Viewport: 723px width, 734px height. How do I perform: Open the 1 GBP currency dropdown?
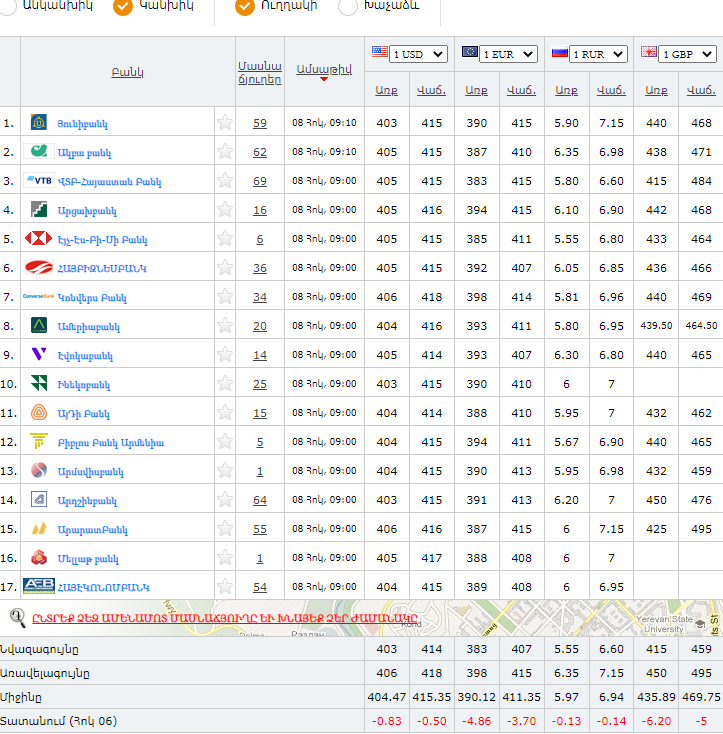pyautogui.click(x=687, y=54)
